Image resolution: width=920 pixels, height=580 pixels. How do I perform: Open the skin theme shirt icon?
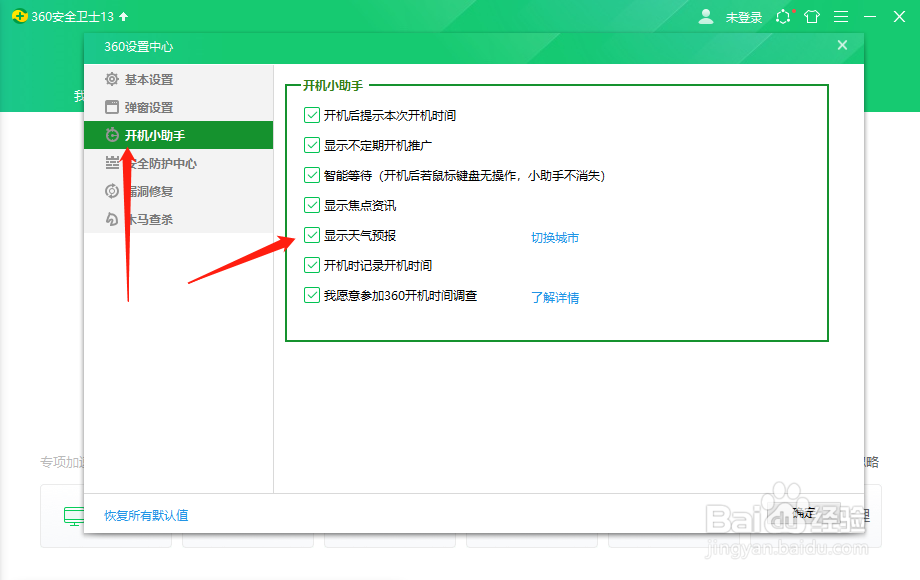812,17
